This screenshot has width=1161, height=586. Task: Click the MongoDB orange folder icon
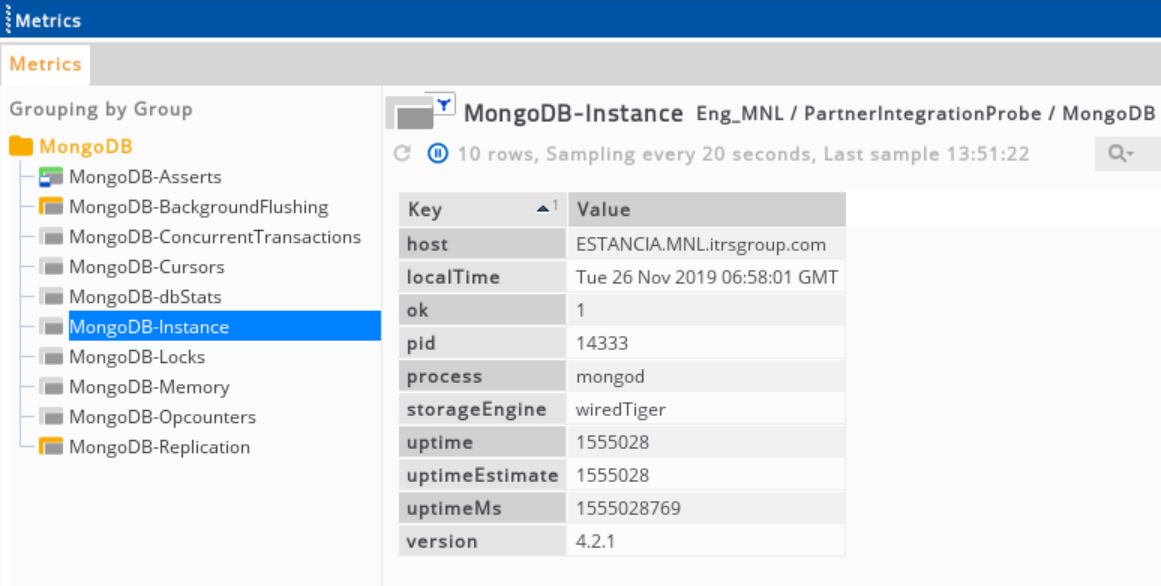click(x=21, y=147)
